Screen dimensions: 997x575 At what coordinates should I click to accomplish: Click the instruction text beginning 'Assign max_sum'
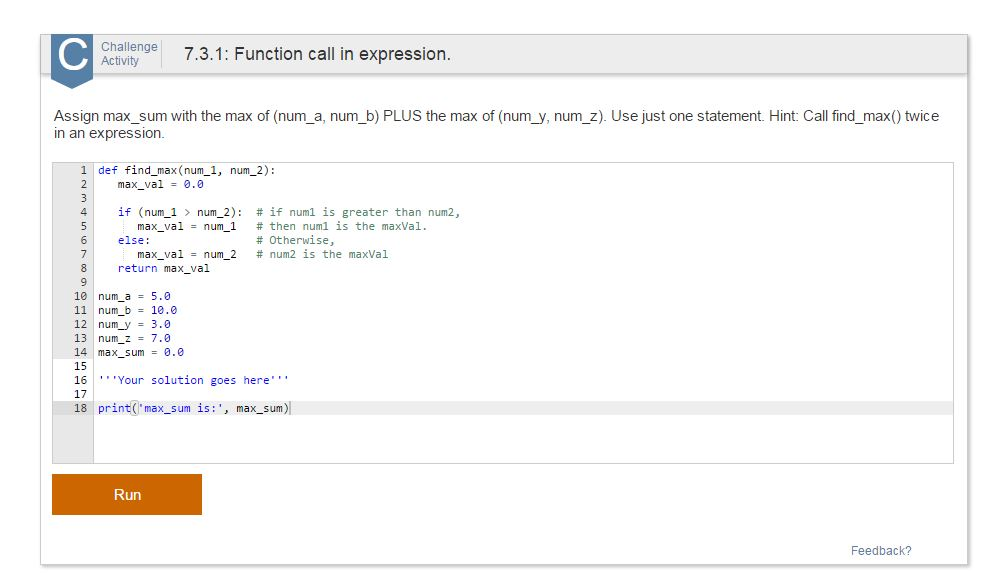coord(496,125)
